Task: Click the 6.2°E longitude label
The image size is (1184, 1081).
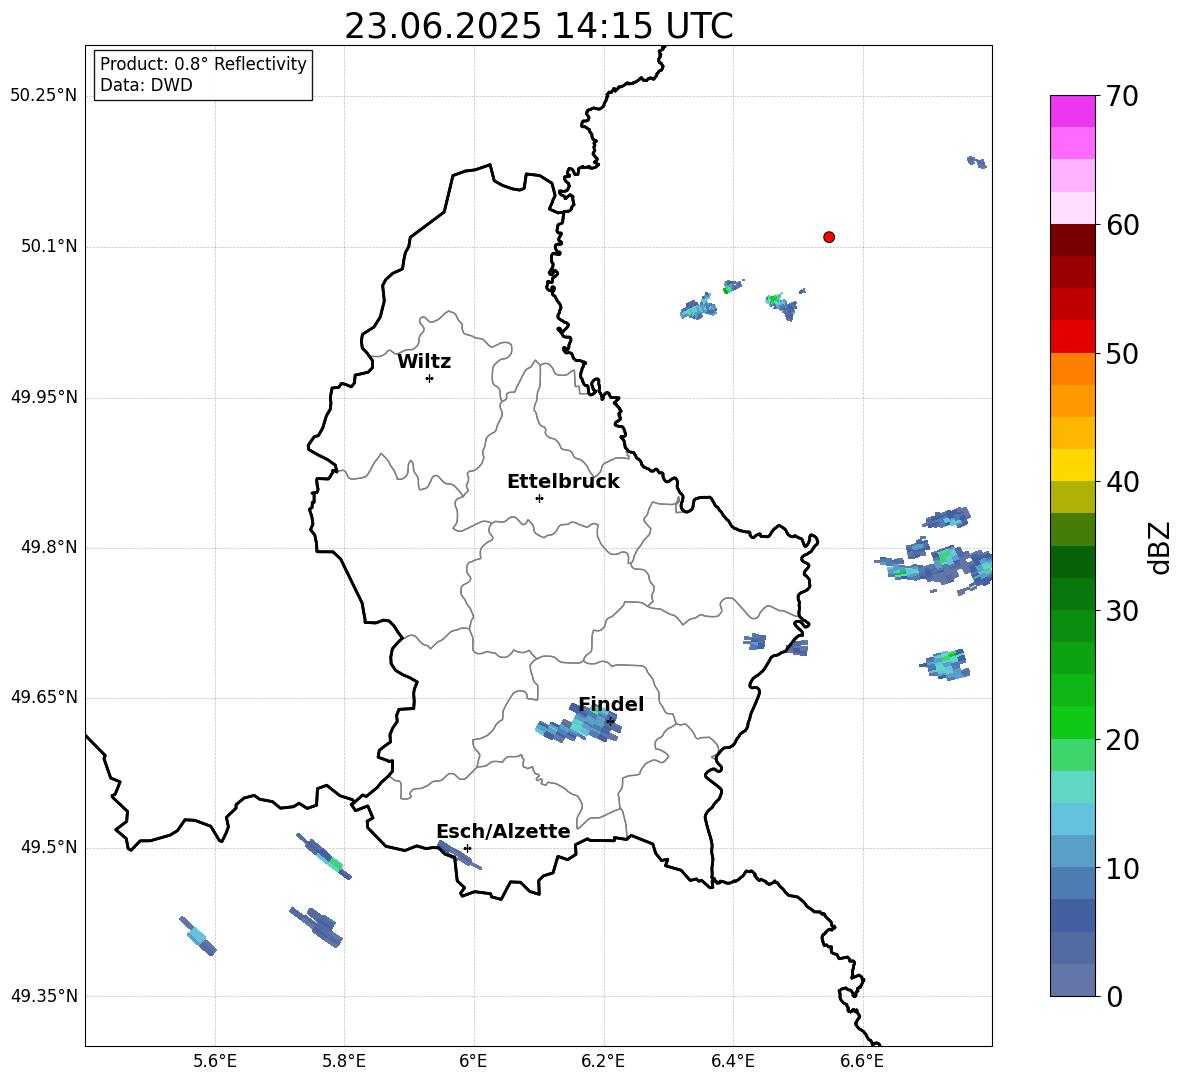Action: point(603,1061)
